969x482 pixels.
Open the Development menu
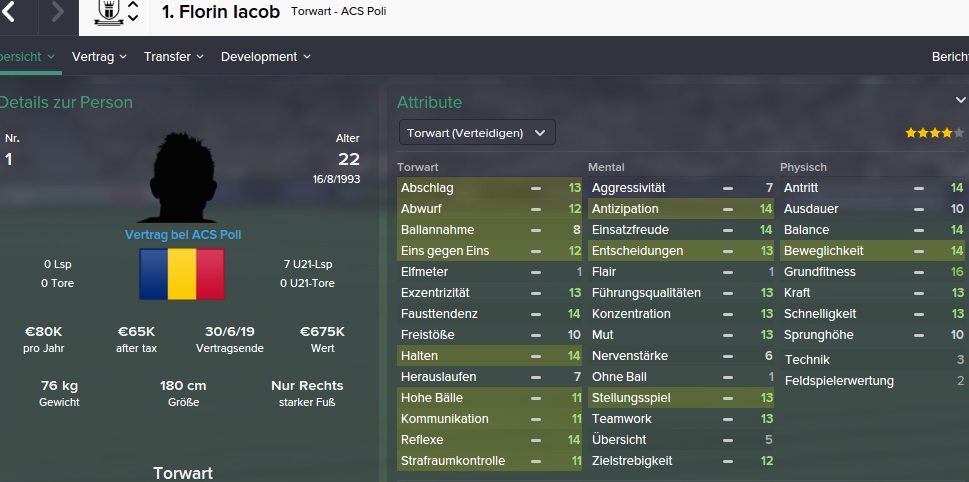[265, 57]
